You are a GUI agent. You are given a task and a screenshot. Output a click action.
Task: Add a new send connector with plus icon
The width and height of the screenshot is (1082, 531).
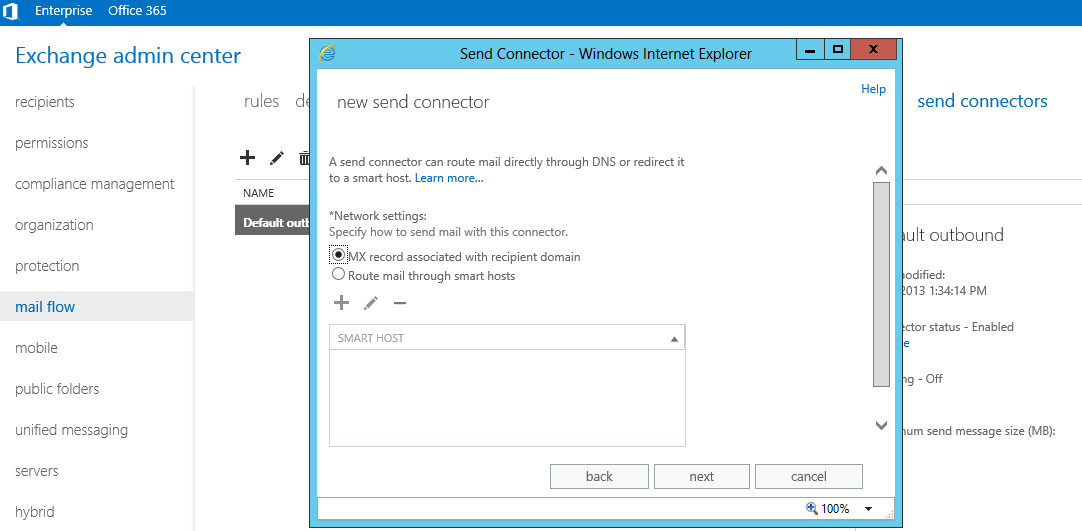(247, 158)
